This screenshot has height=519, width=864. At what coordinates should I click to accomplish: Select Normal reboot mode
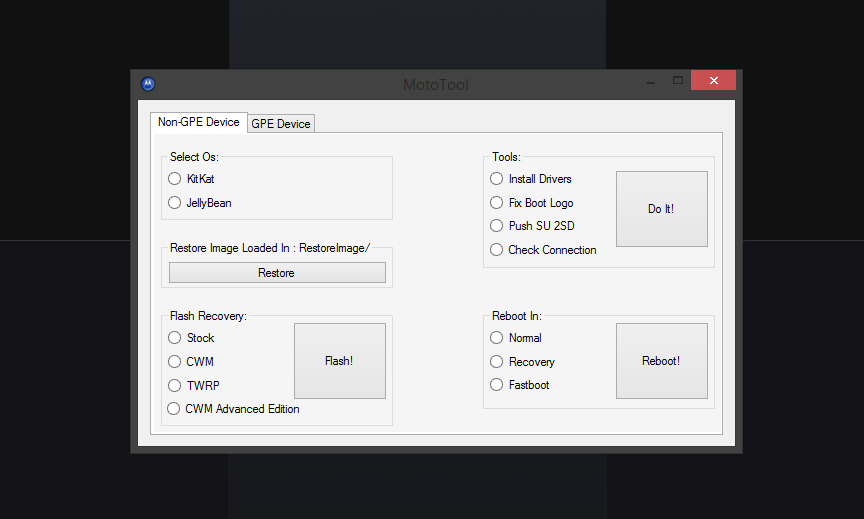click(497, 338)
